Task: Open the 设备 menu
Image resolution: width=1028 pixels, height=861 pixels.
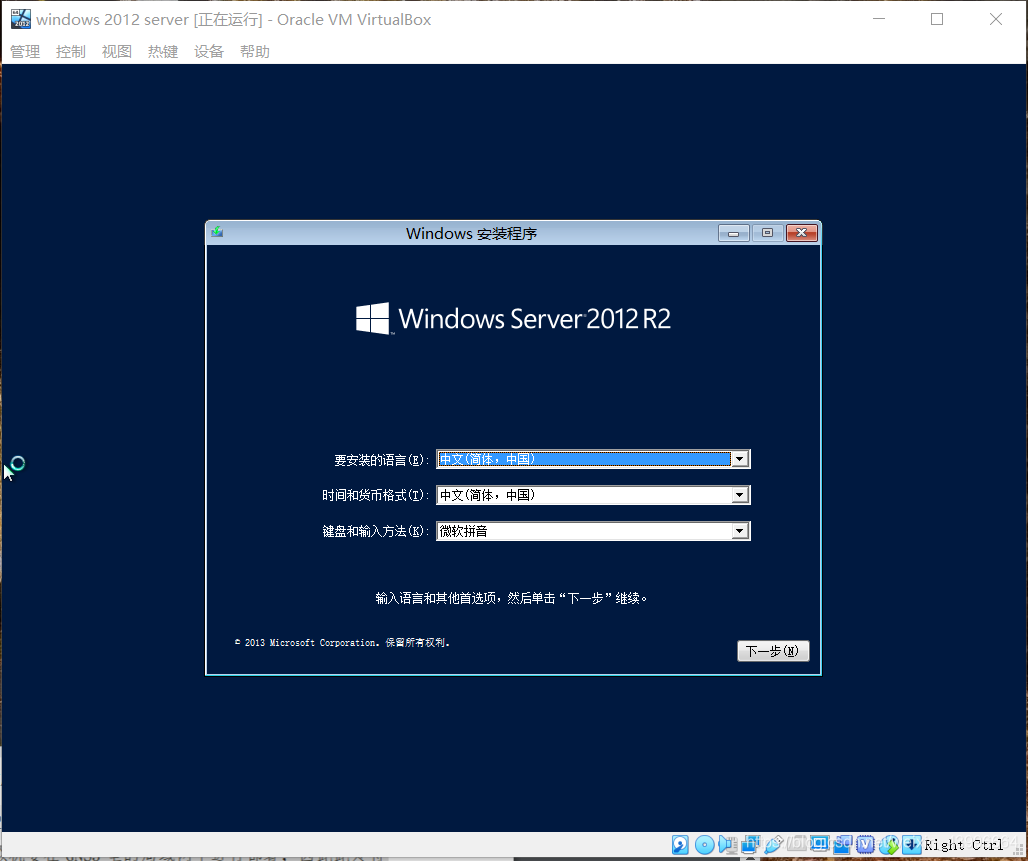Action: coord(208,52)
